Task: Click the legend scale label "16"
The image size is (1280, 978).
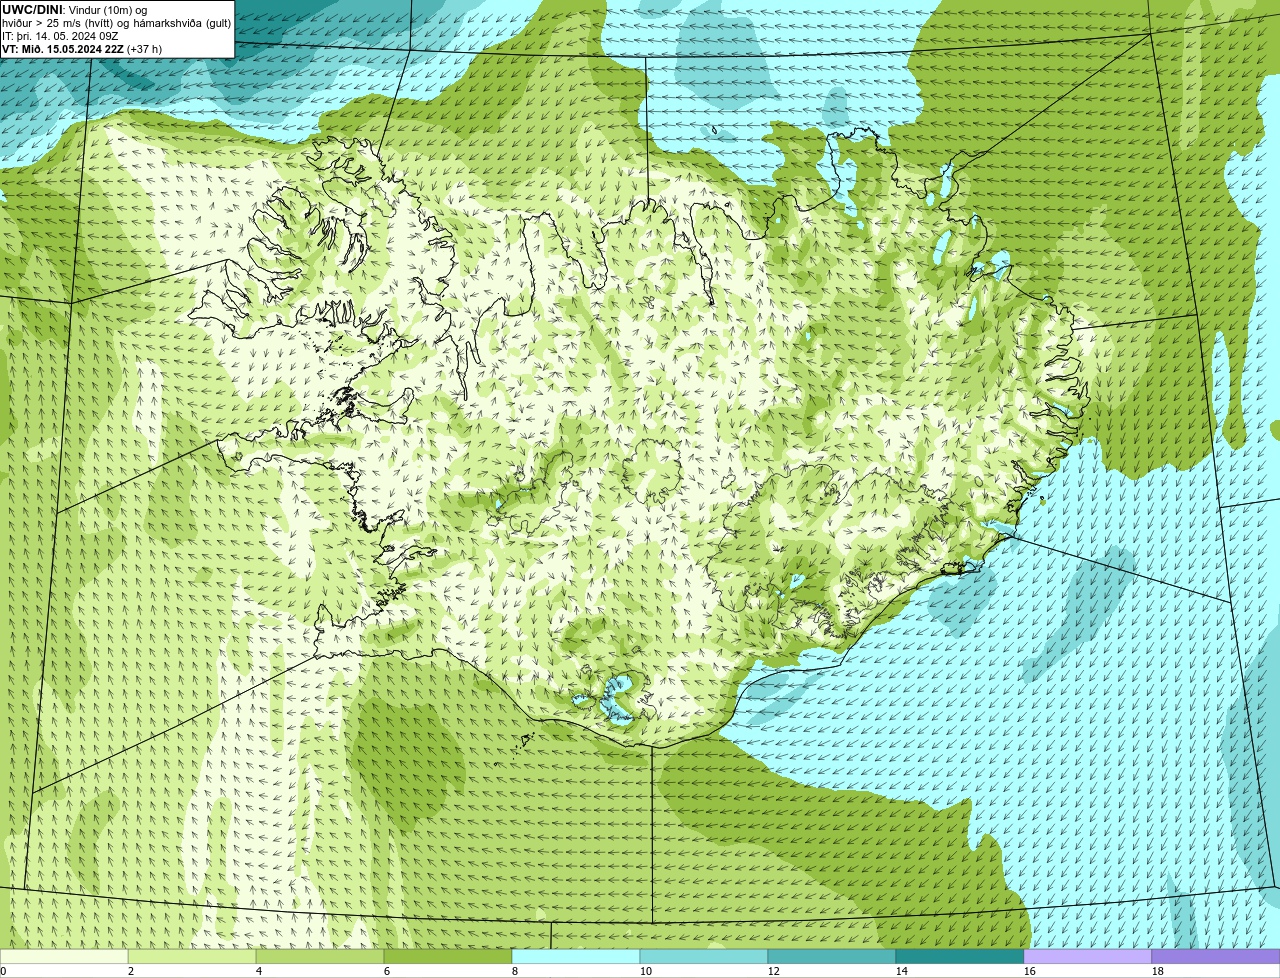Action: pyautogui.click(x=1030, y=971)
